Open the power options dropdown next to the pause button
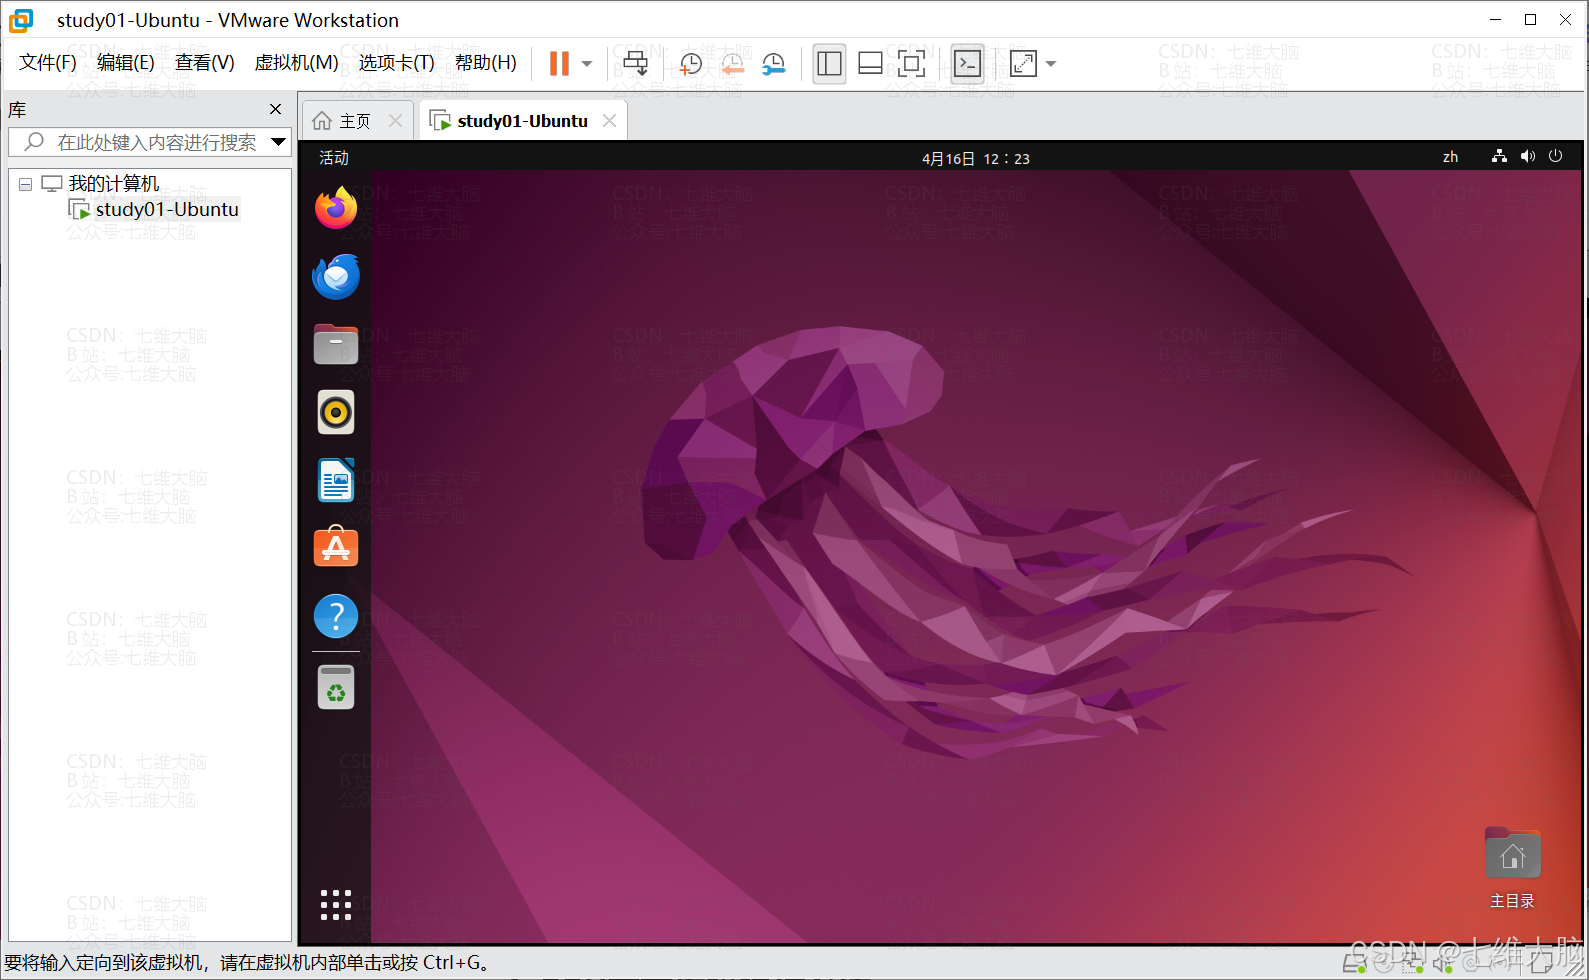 pyautogui.click(x=587, y=64)
